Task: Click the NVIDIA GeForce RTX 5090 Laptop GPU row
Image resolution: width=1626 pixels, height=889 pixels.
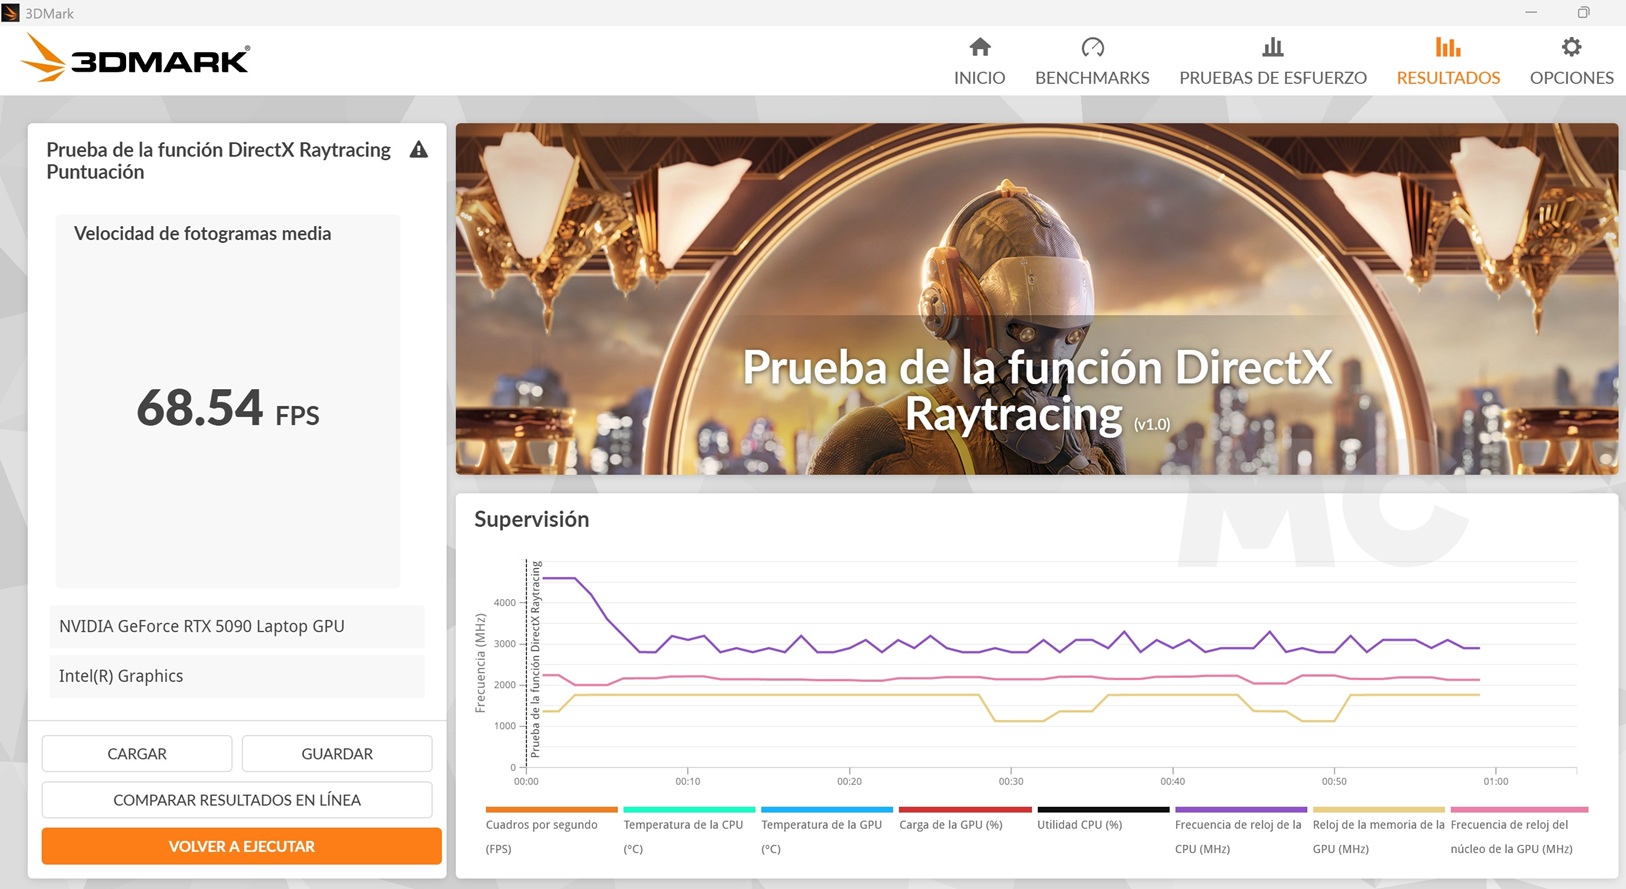Action: pos(237,626)
